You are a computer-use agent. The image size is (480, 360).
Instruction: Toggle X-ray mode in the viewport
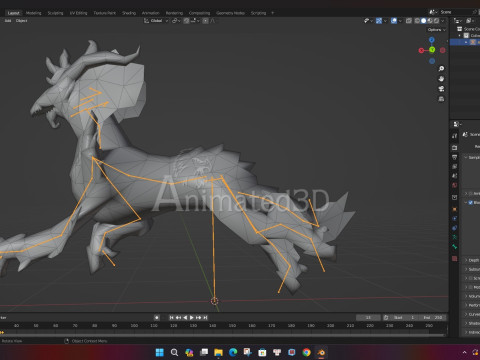pos(409,21)
